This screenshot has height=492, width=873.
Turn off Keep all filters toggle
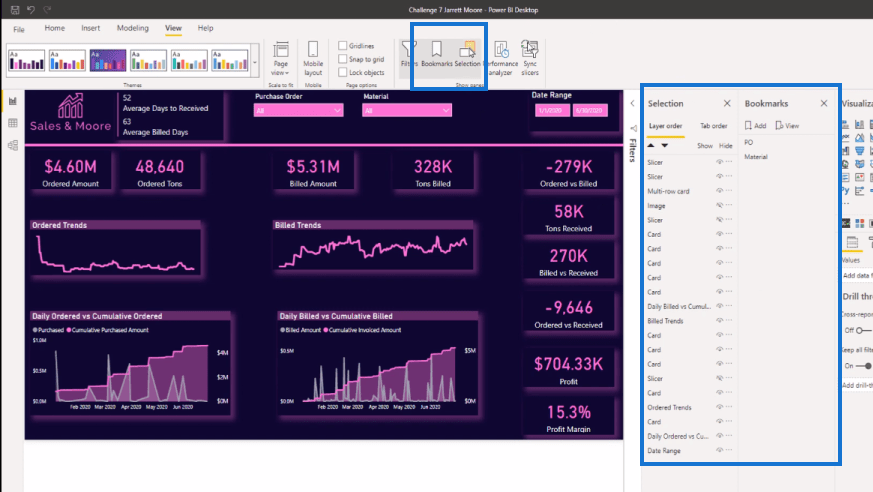pyautogui.click(x=864, y=366)
